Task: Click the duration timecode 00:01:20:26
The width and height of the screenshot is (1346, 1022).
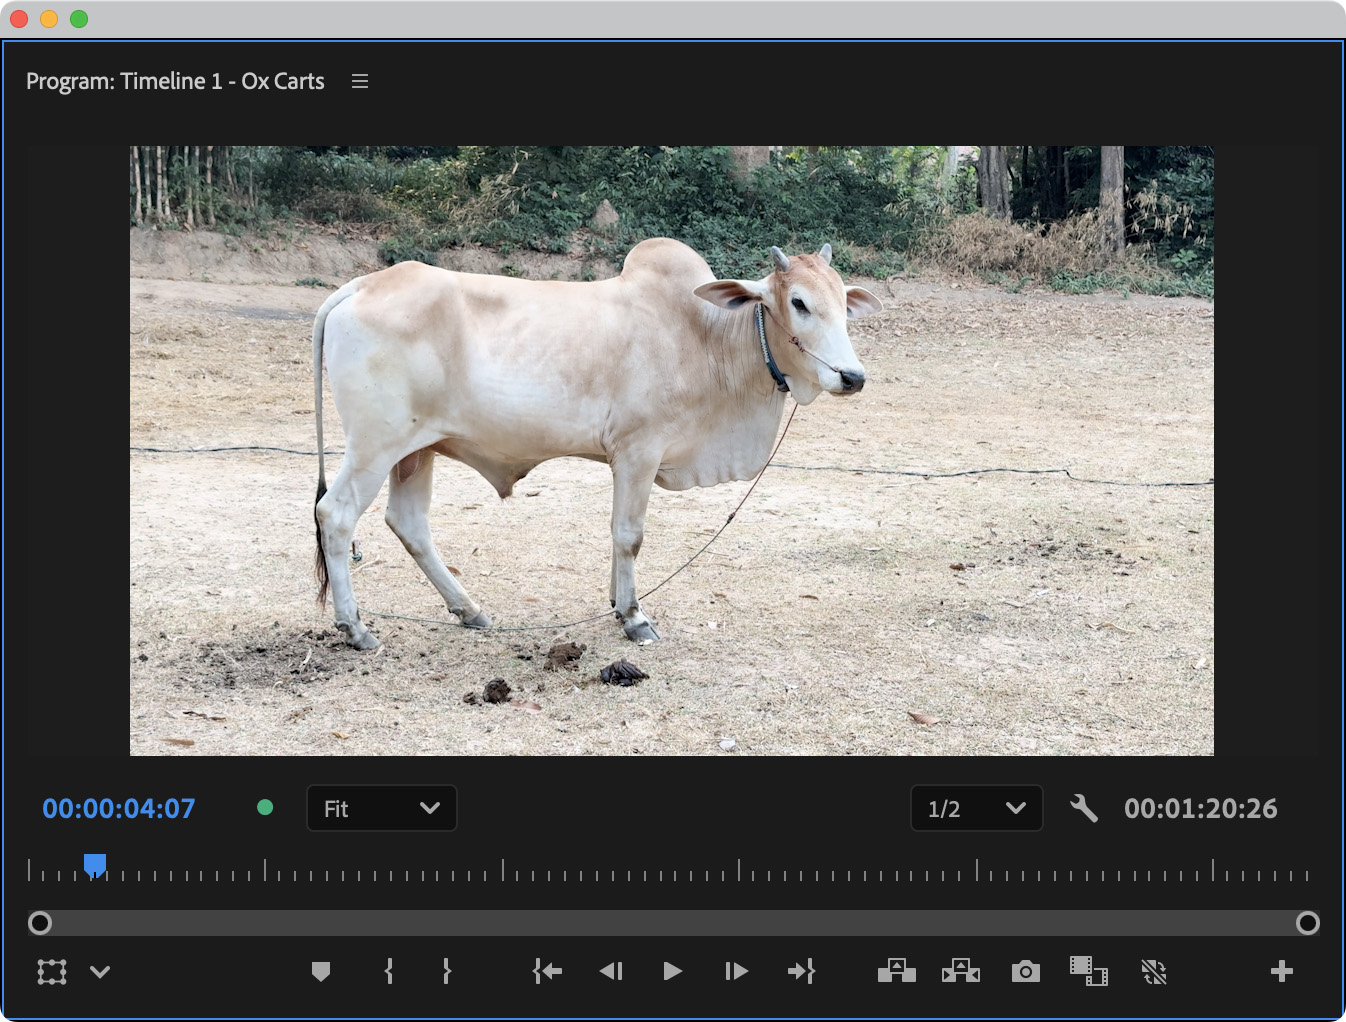Action: 1201,808
